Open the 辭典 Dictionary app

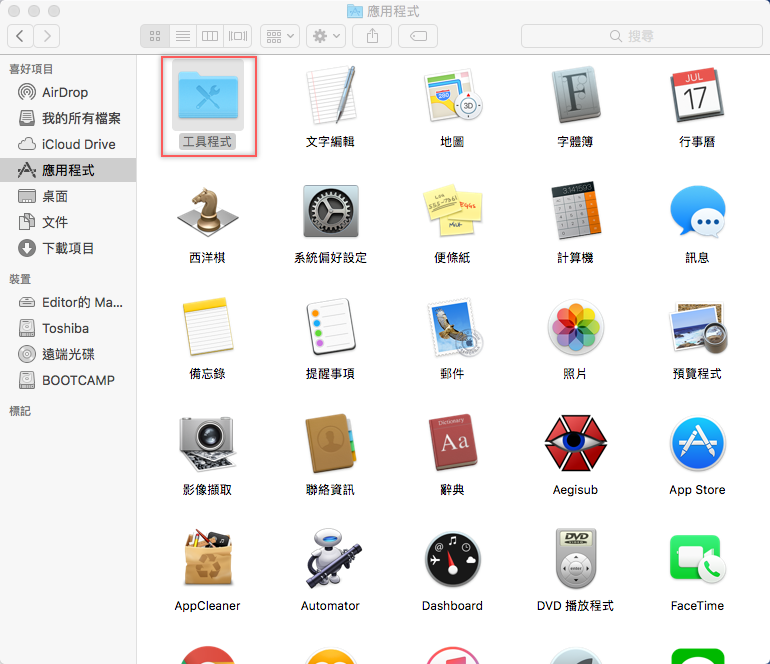pos(454,443)
